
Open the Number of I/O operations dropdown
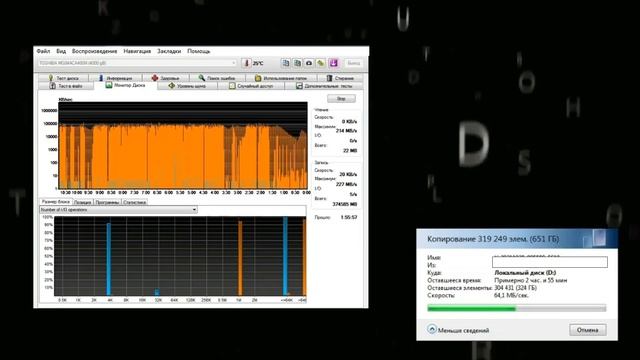pos(118,209)
